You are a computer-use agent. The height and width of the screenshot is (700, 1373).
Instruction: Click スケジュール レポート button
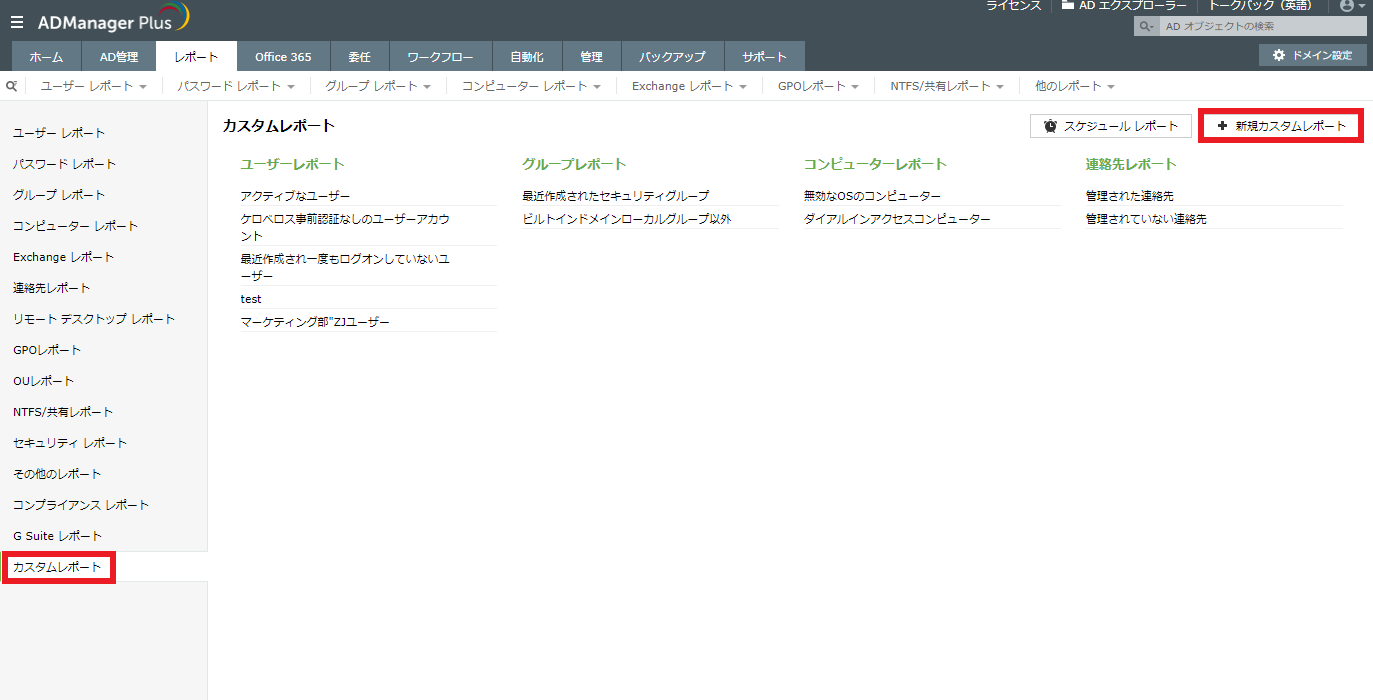click(x=1111, y=126)
